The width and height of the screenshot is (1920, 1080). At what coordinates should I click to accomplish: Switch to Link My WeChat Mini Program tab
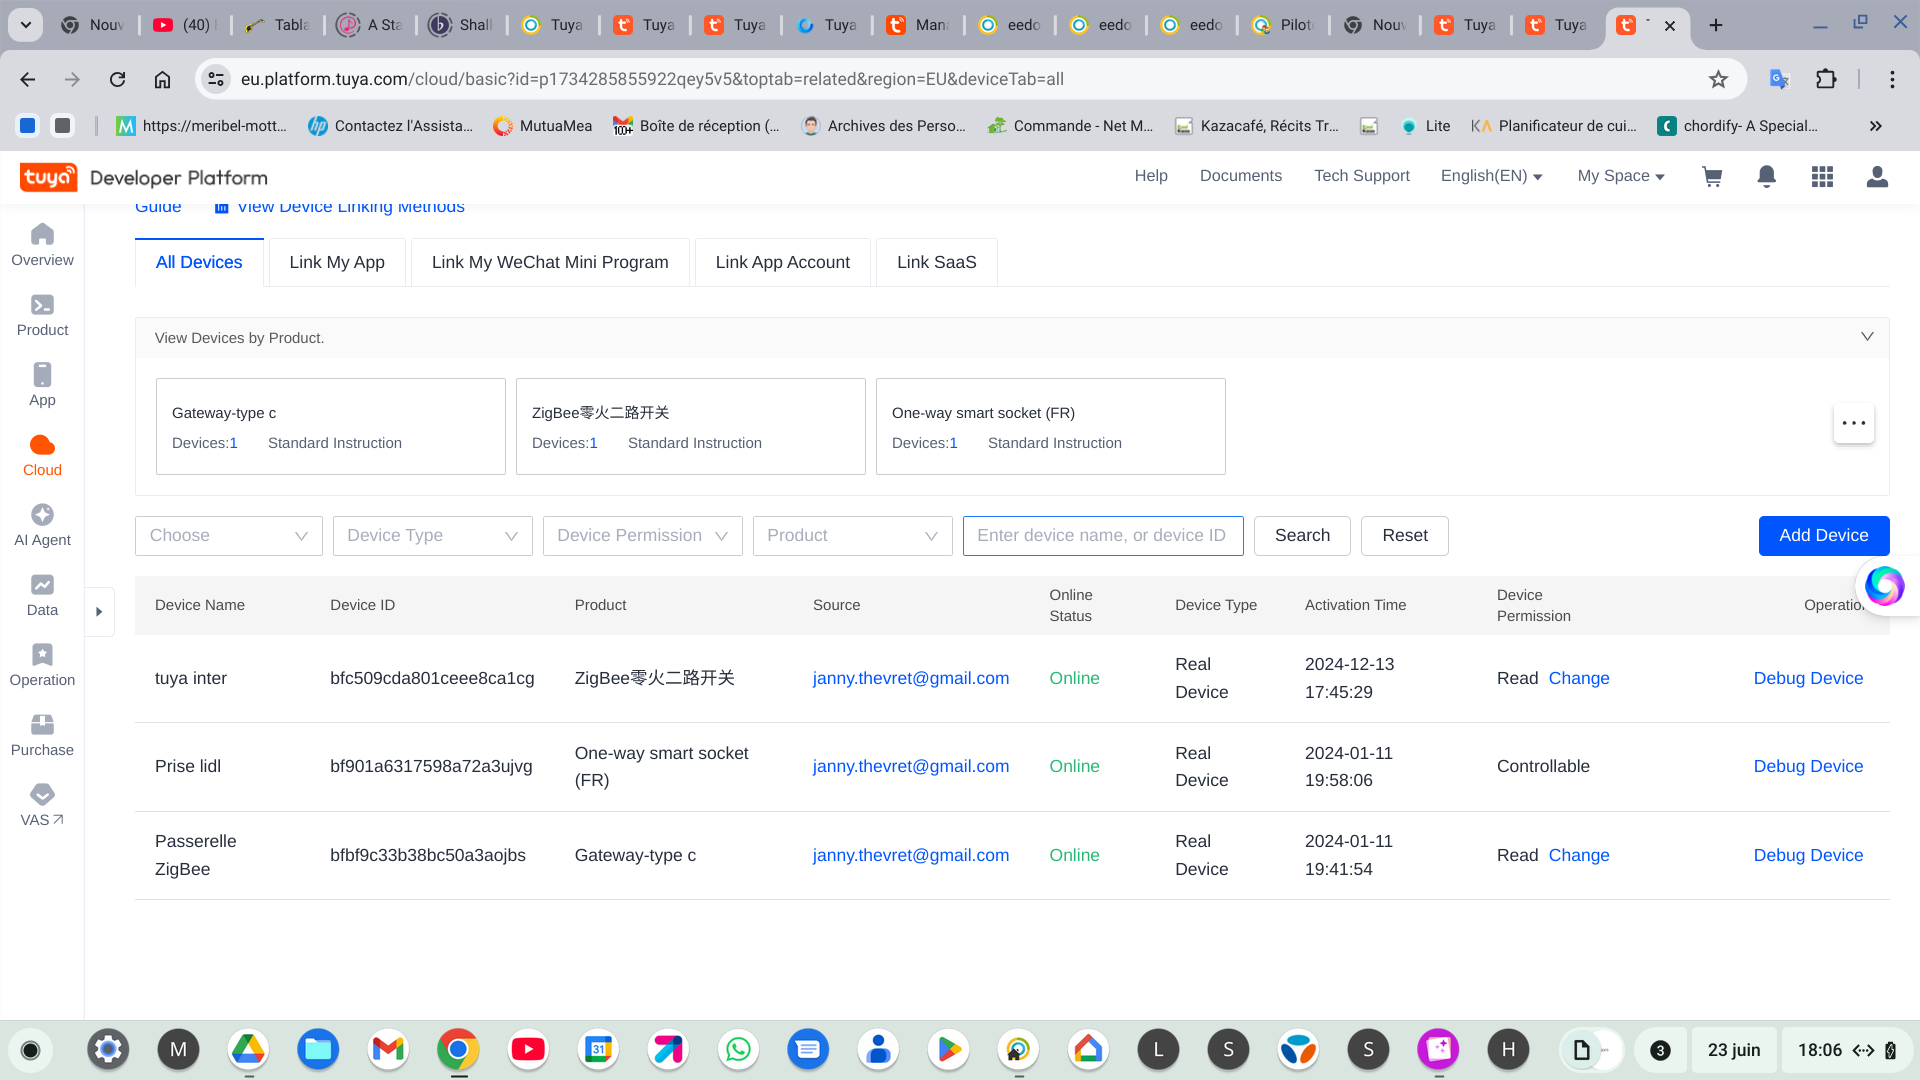(550, 262)
